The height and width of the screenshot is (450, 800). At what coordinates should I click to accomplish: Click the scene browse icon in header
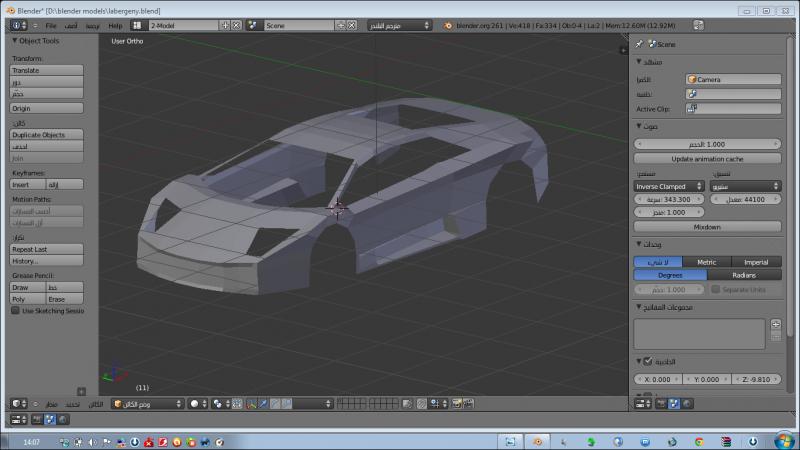(253, 25)
